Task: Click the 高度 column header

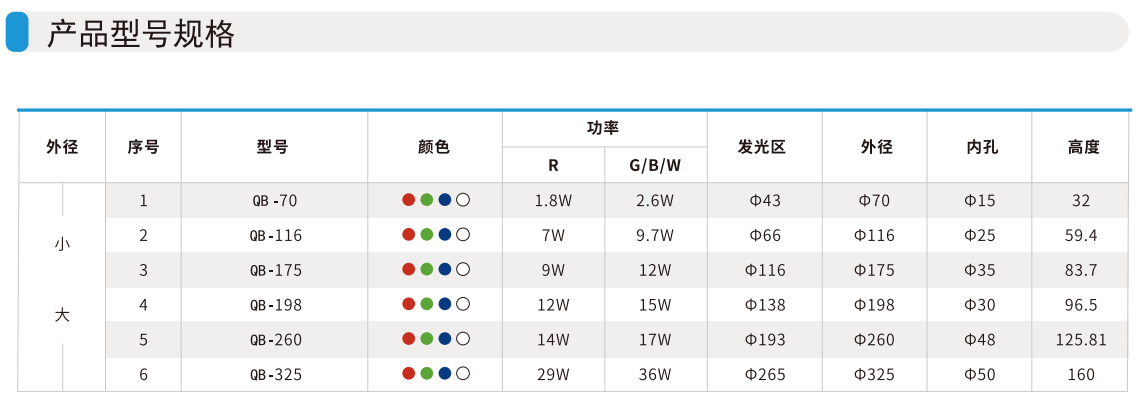Action: tap(1083, 147)
